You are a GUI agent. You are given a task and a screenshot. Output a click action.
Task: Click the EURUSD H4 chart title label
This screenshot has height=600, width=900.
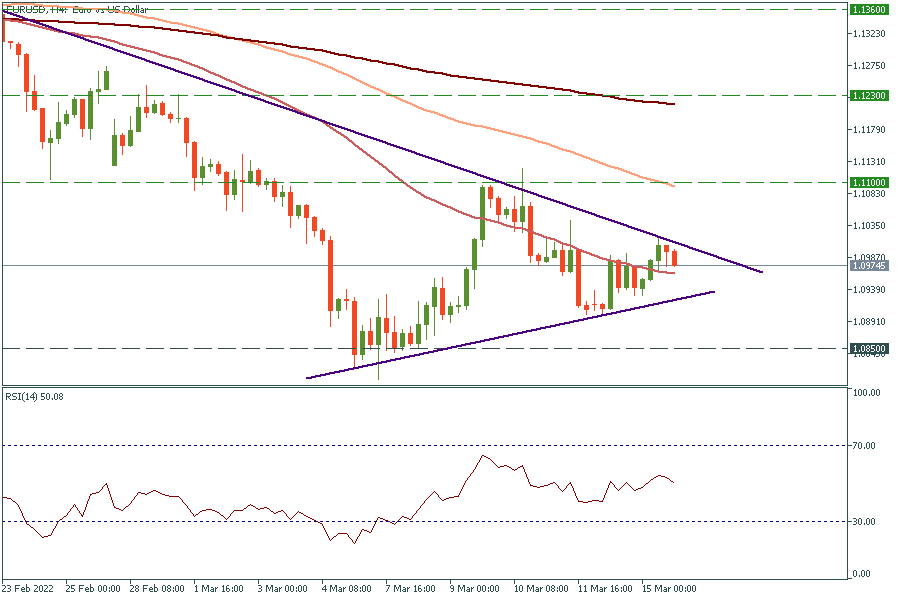point(76,9)
